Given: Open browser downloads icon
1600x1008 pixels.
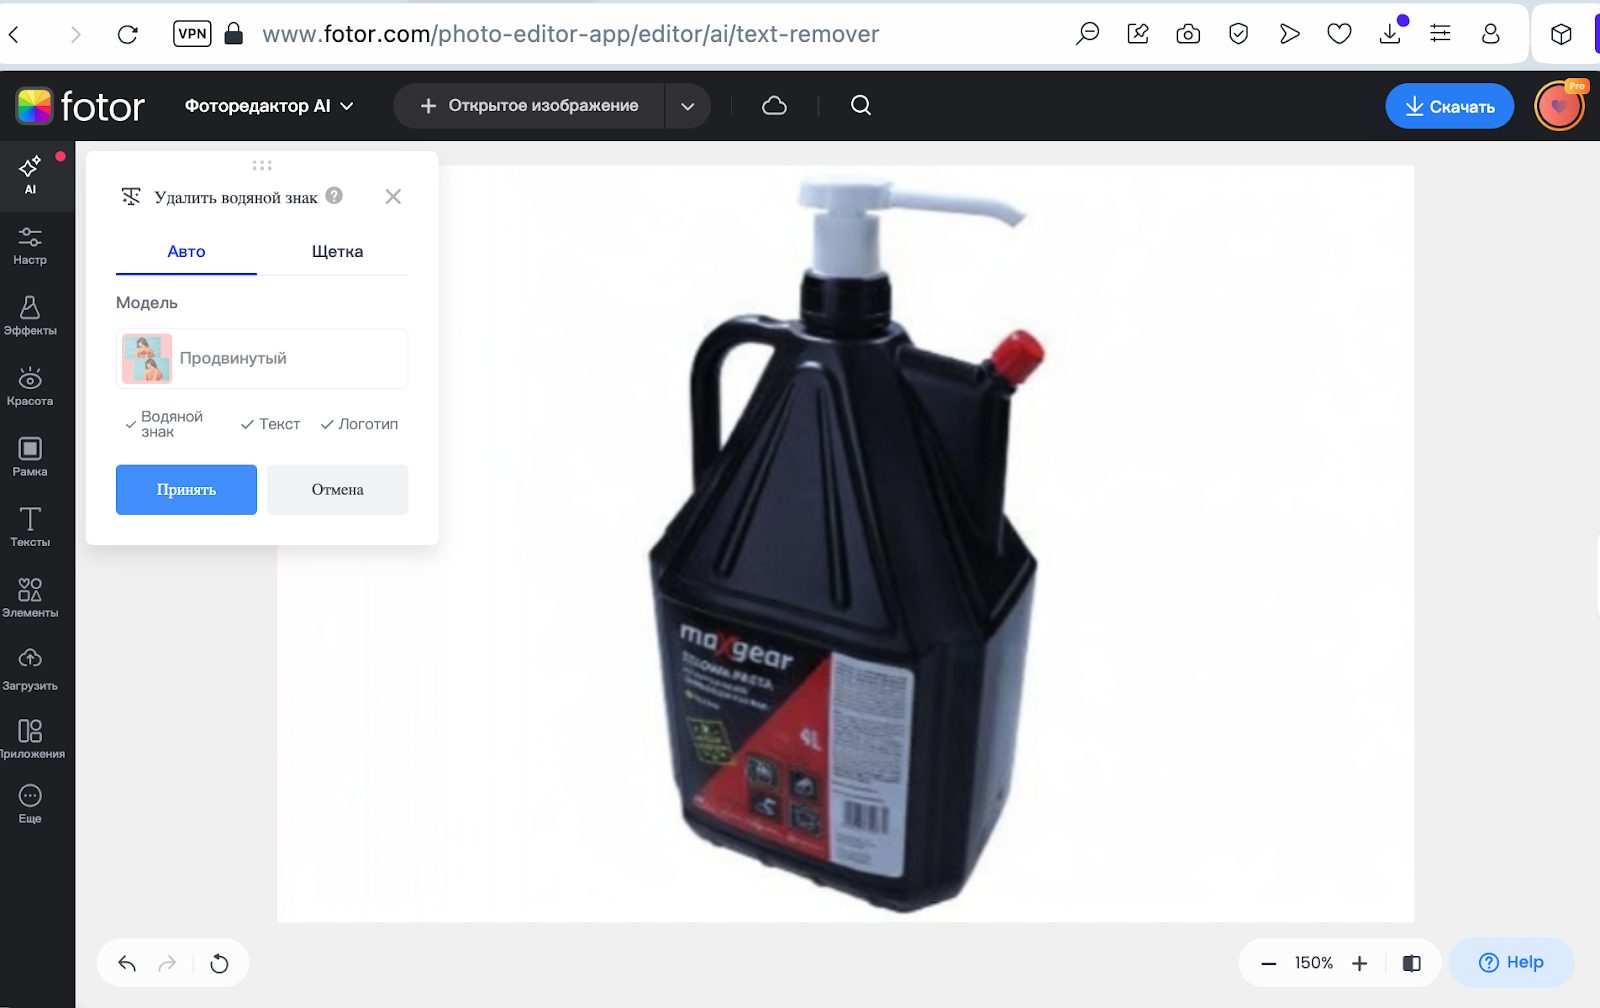Looking at the screenshot, I should (1390, 34).
